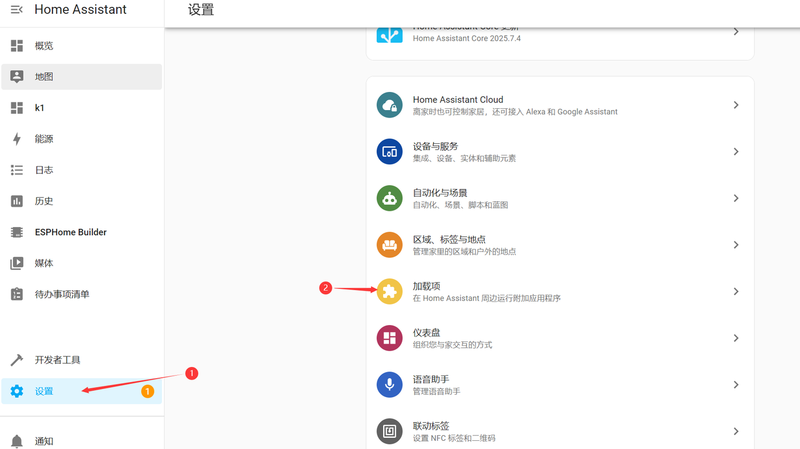
Task: Select 能源 in the sidebar
Action: pos(44,139)
